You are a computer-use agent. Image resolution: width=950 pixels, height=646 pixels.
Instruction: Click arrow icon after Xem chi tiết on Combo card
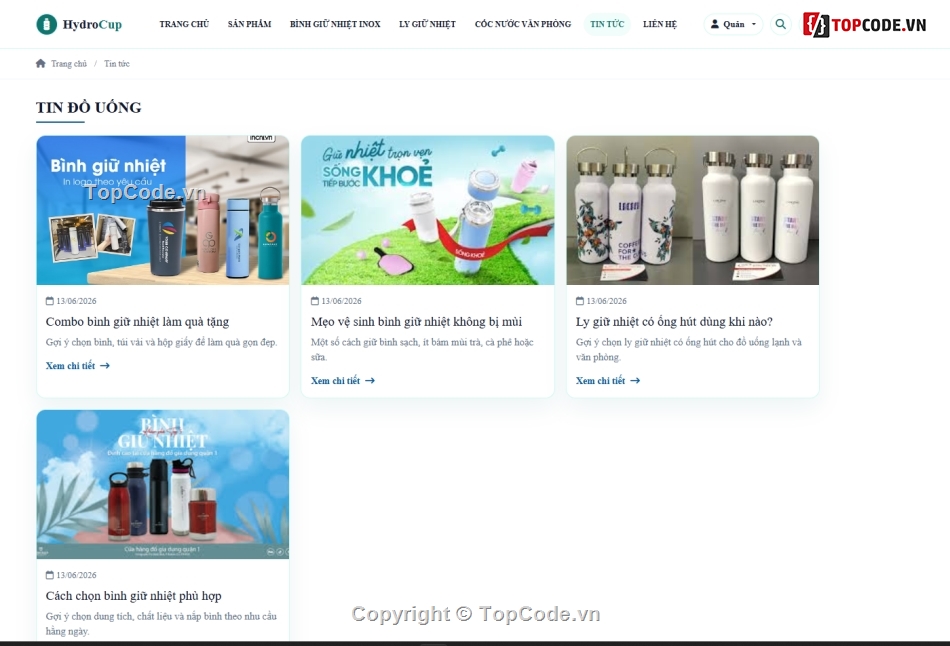pyautogui.click(x=105, y=365)
